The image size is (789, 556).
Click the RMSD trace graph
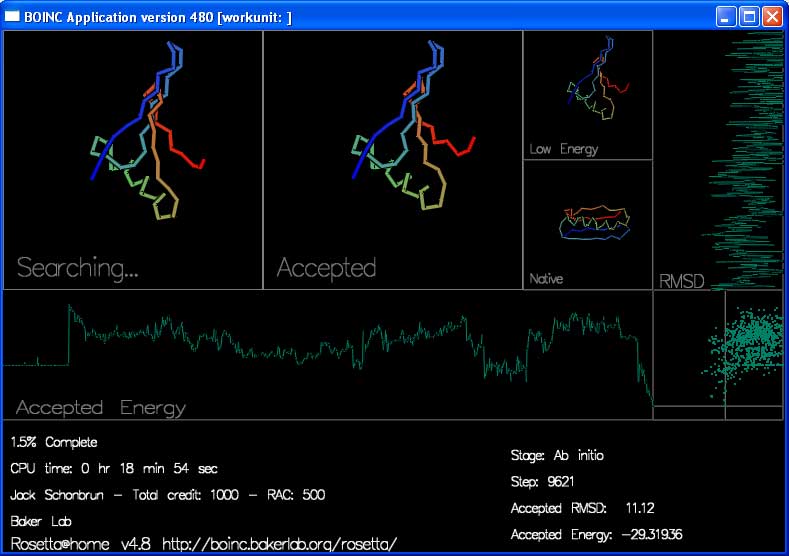718,160
